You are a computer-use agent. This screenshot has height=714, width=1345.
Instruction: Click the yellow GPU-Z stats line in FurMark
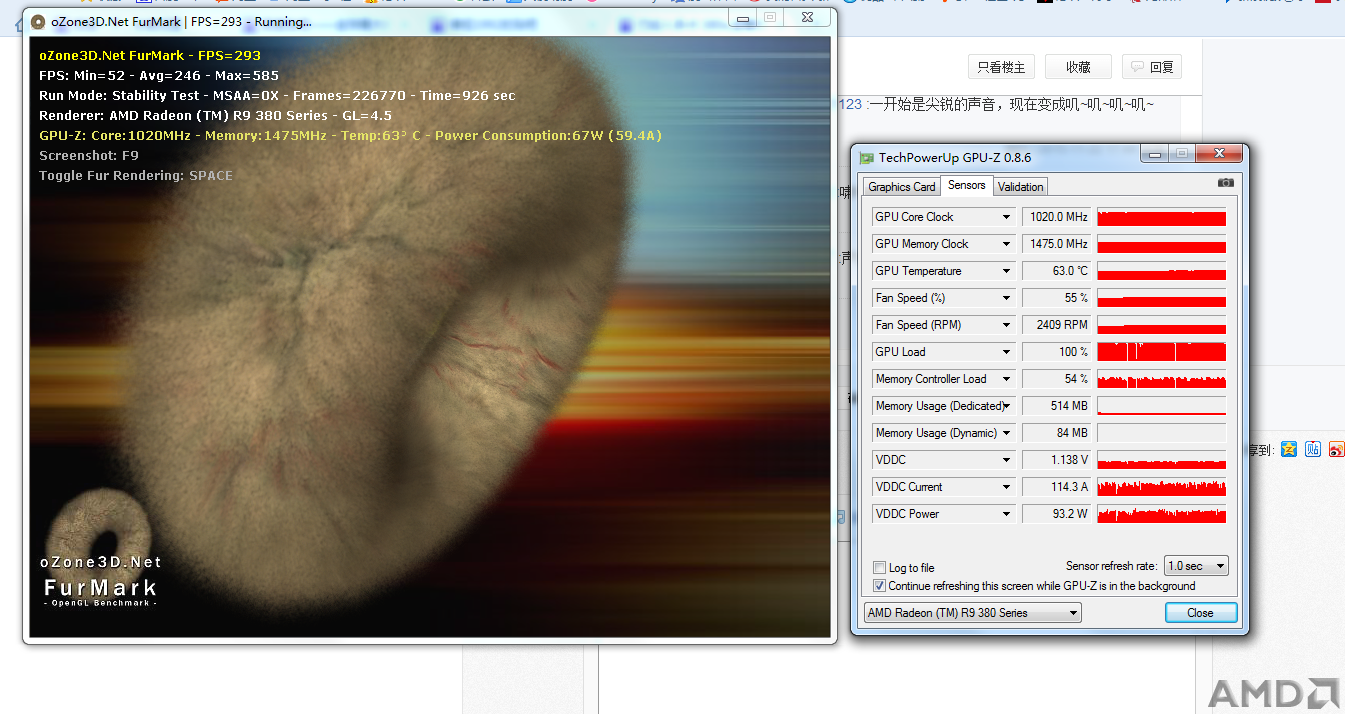coord(350,136)
